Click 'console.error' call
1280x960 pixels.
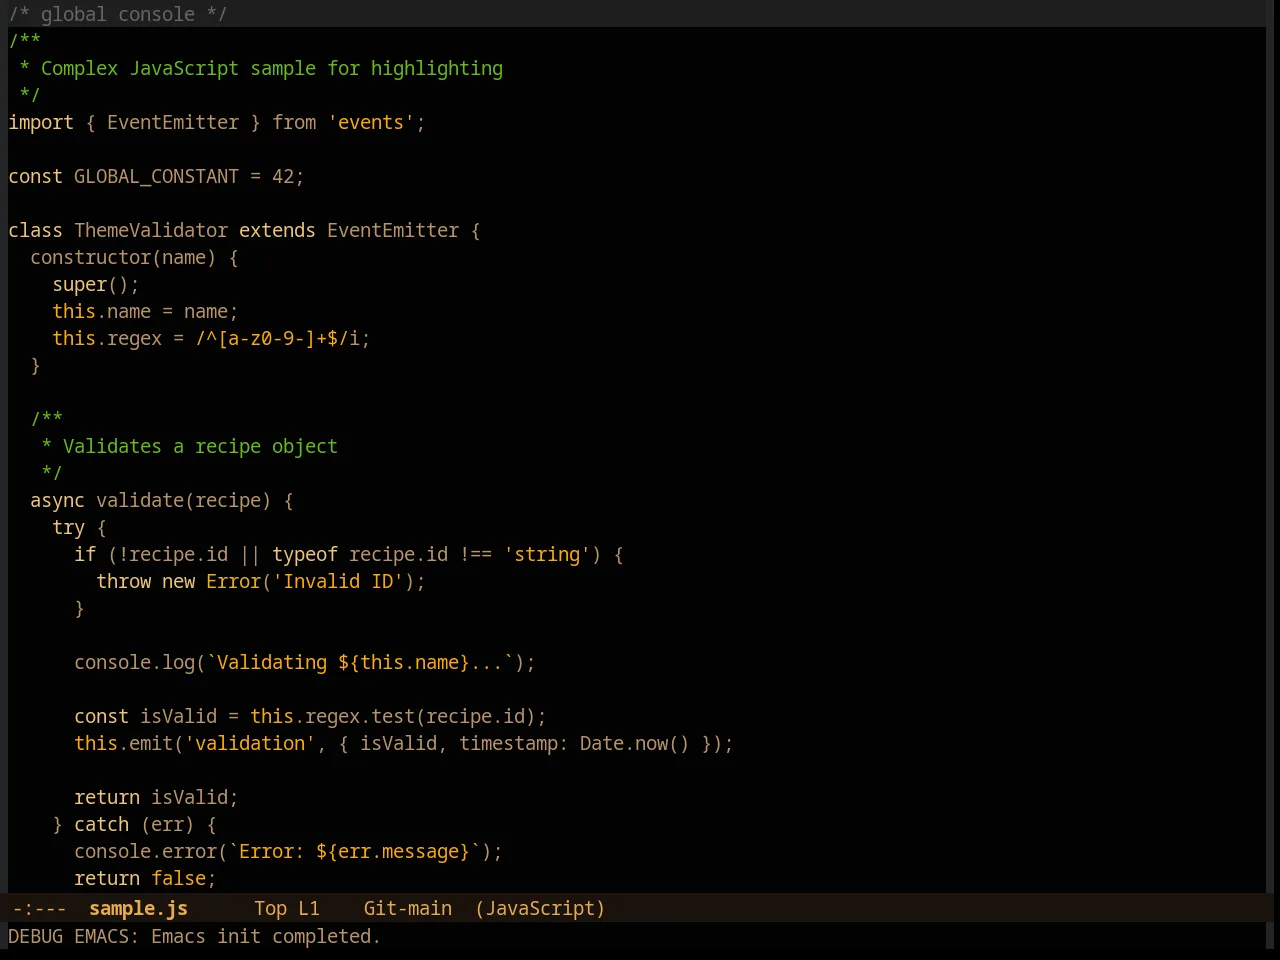145,851
